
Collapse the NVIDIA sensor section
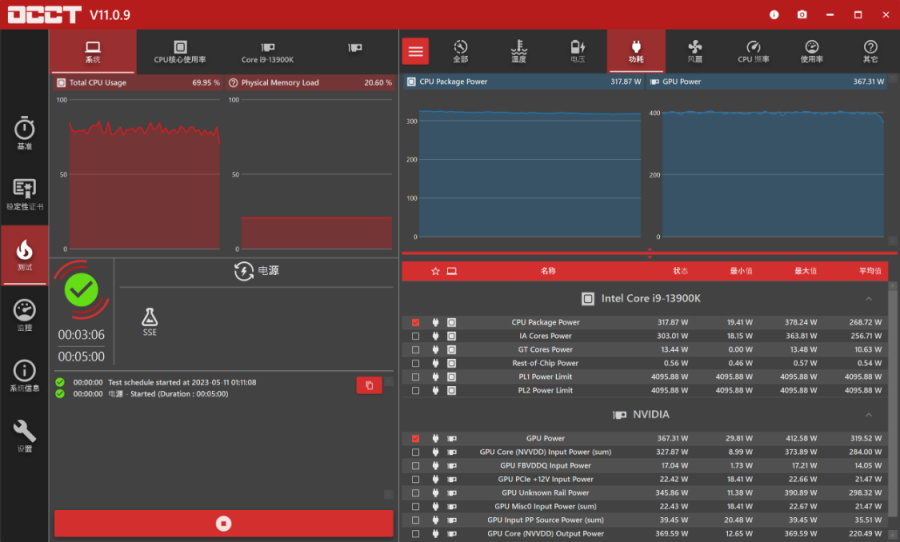click(868, 415)
